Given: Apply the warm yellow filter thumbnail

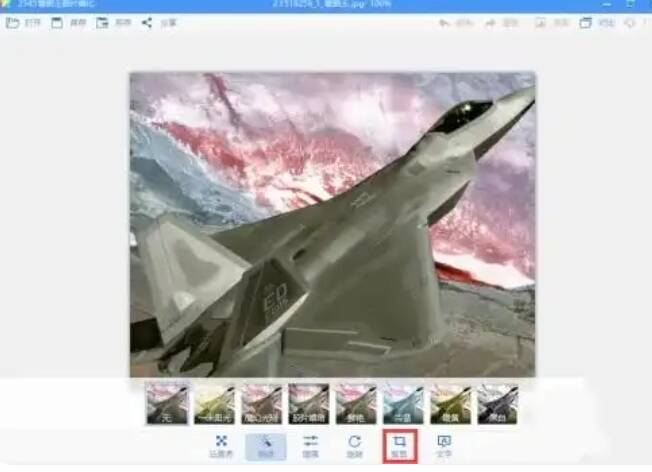Looking at the screenshot, I should (x=450, y=403).
